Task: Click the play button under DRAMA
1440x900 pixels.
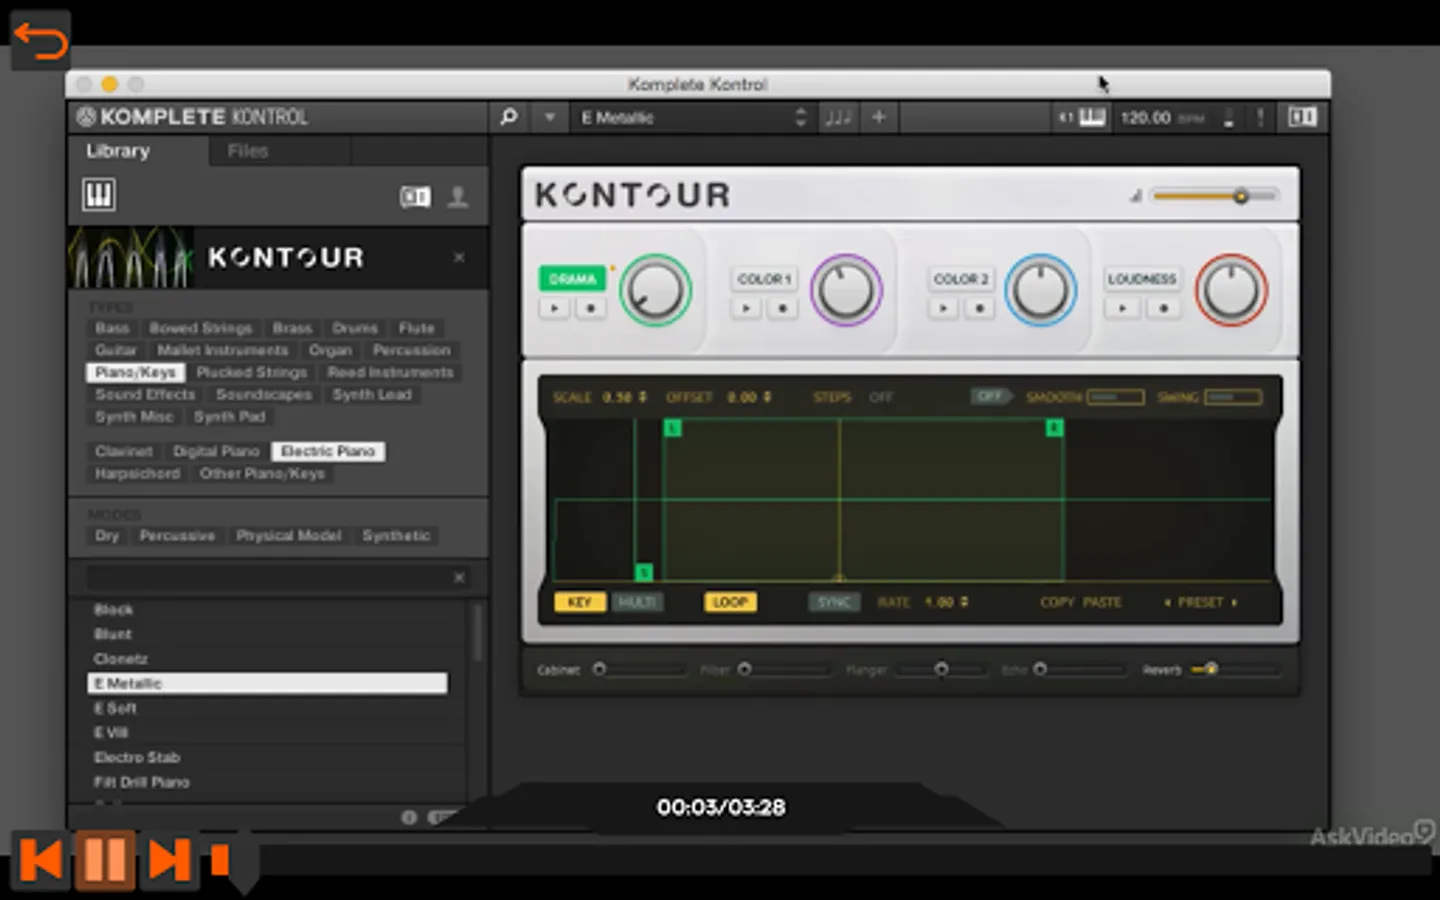Action: coord(554,308)
